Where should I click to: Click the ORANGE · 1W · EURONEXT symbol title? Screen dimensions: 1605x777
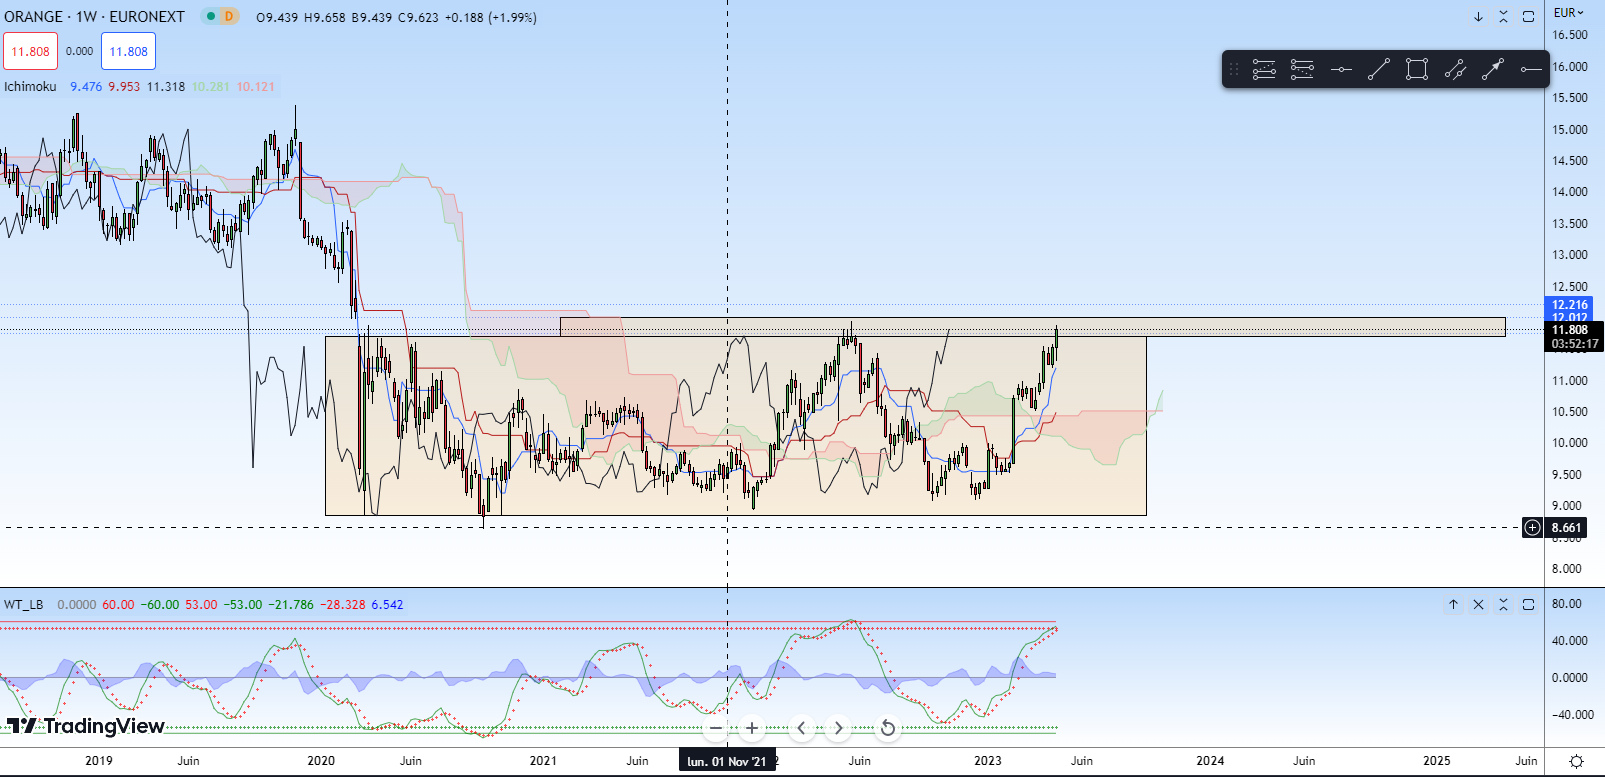95,17
